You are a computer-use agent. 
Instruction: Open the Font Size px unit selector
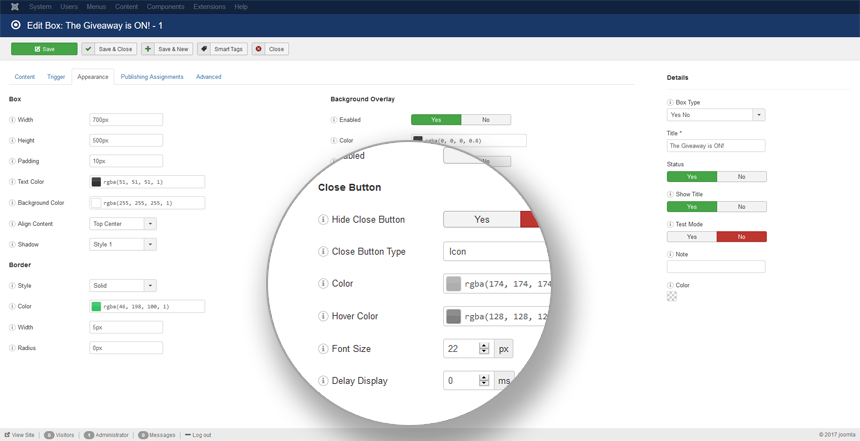pos(503,349)
